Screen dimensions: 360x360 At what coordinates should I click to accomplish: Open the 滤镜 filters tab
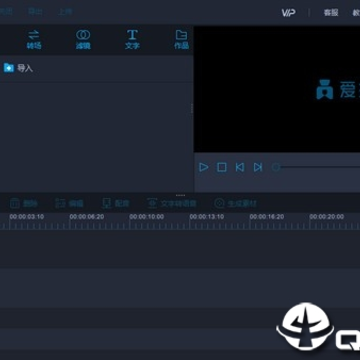[x=83, y=39]
